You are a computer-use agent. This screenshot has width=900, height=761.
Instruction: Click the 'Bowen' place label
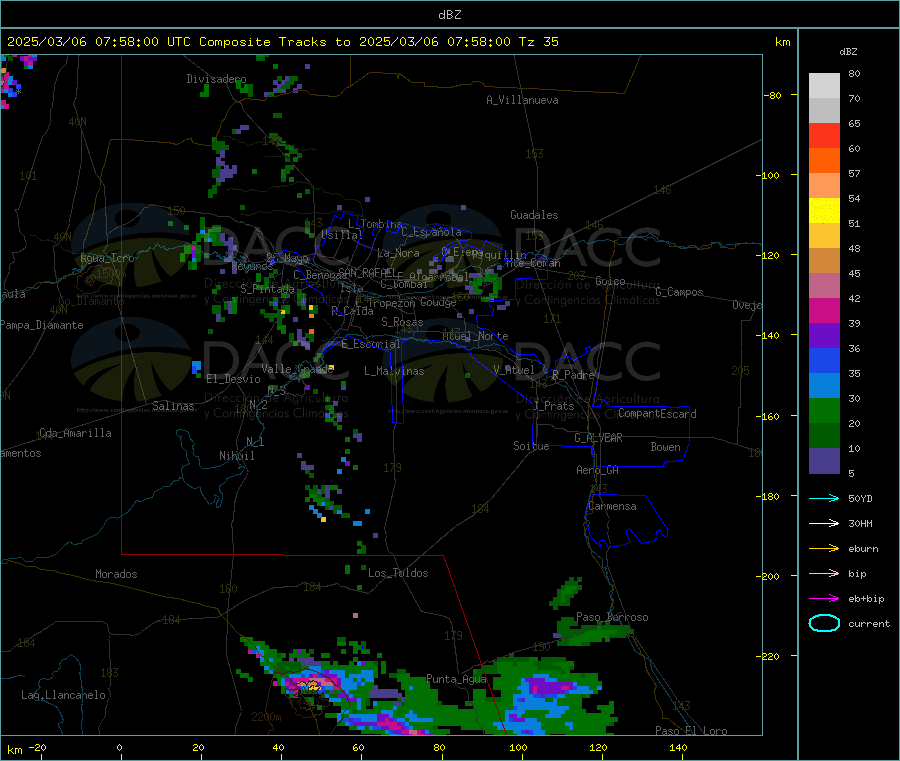(x=666, y=447)
